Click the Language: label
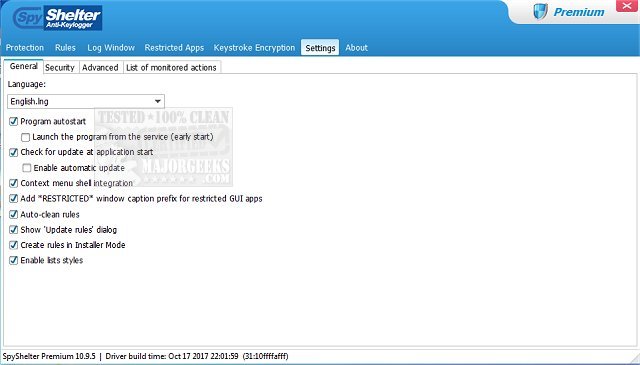Viewport: 640px width, 365px height. 27,84
